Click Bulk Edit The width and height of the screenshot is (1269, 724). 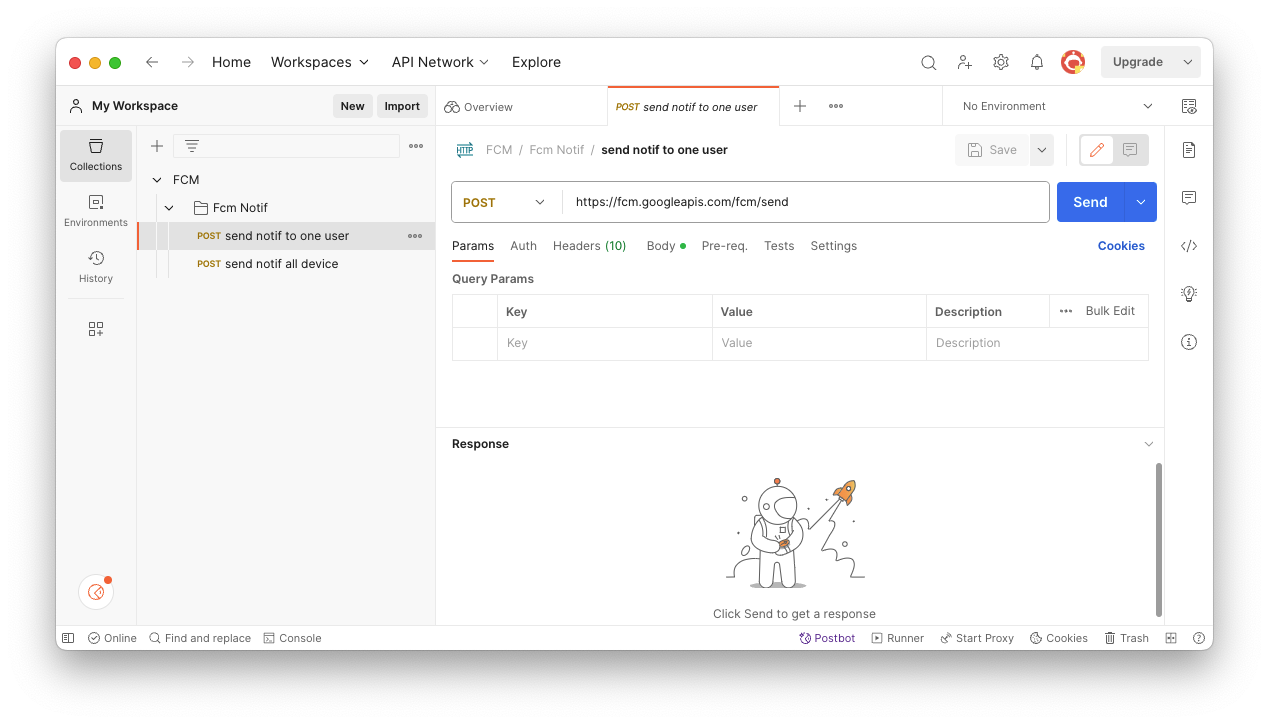pos(1110,311)
